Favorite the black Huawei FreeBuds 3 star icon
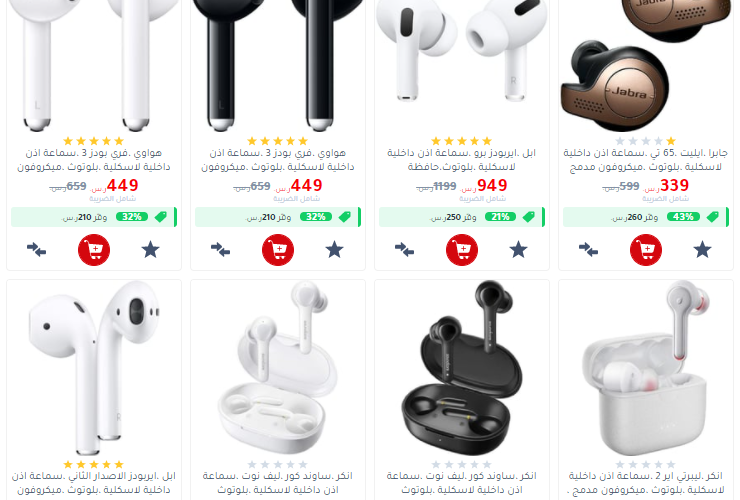The height and width of the screenshot is (500, 740). pos(335,249)
